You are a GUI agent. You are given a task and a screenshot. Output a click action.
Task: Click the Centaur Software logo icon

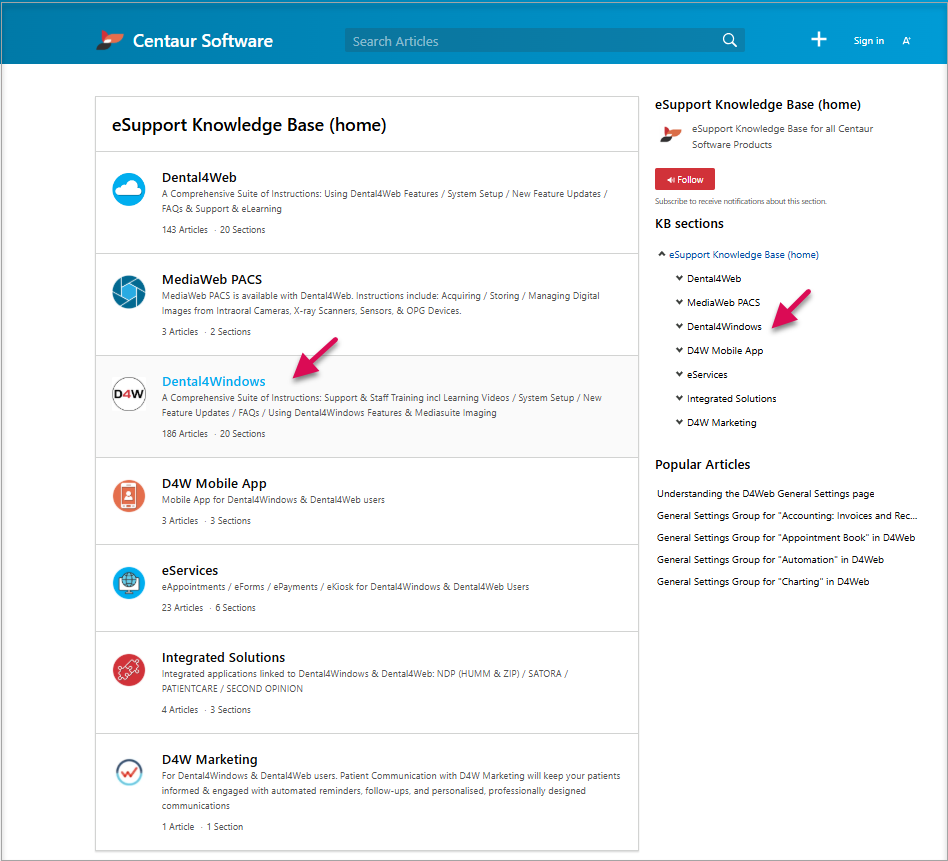[x=109, y=41]
